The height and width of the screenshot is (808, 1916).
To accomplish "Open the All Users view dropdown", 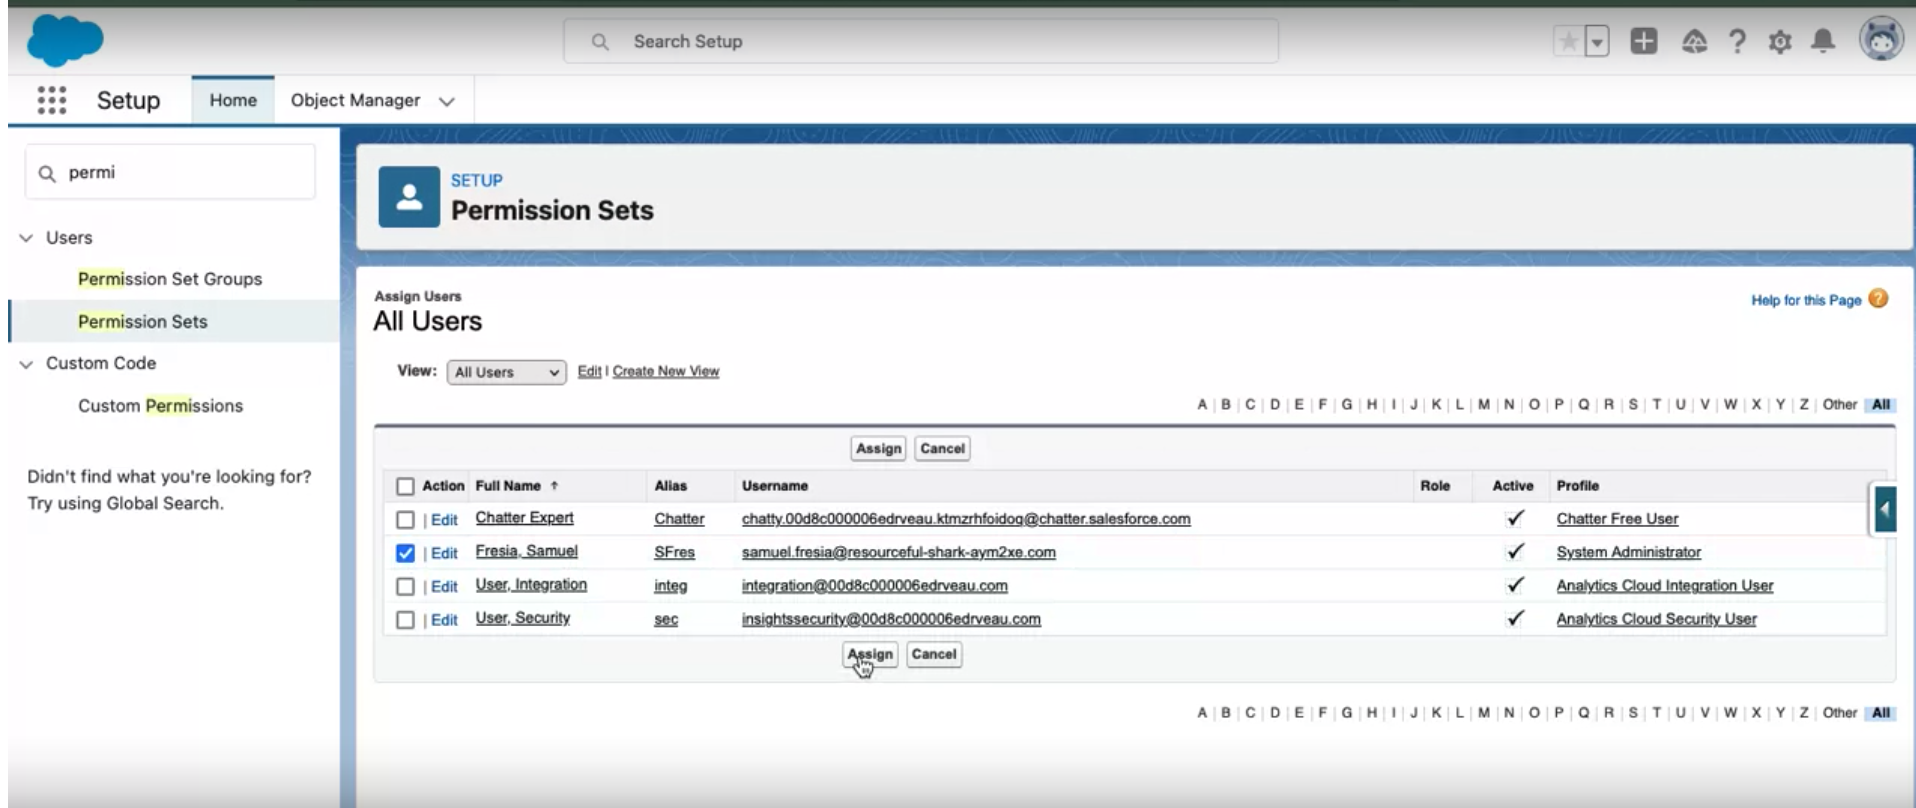I will tap(507, 372).
